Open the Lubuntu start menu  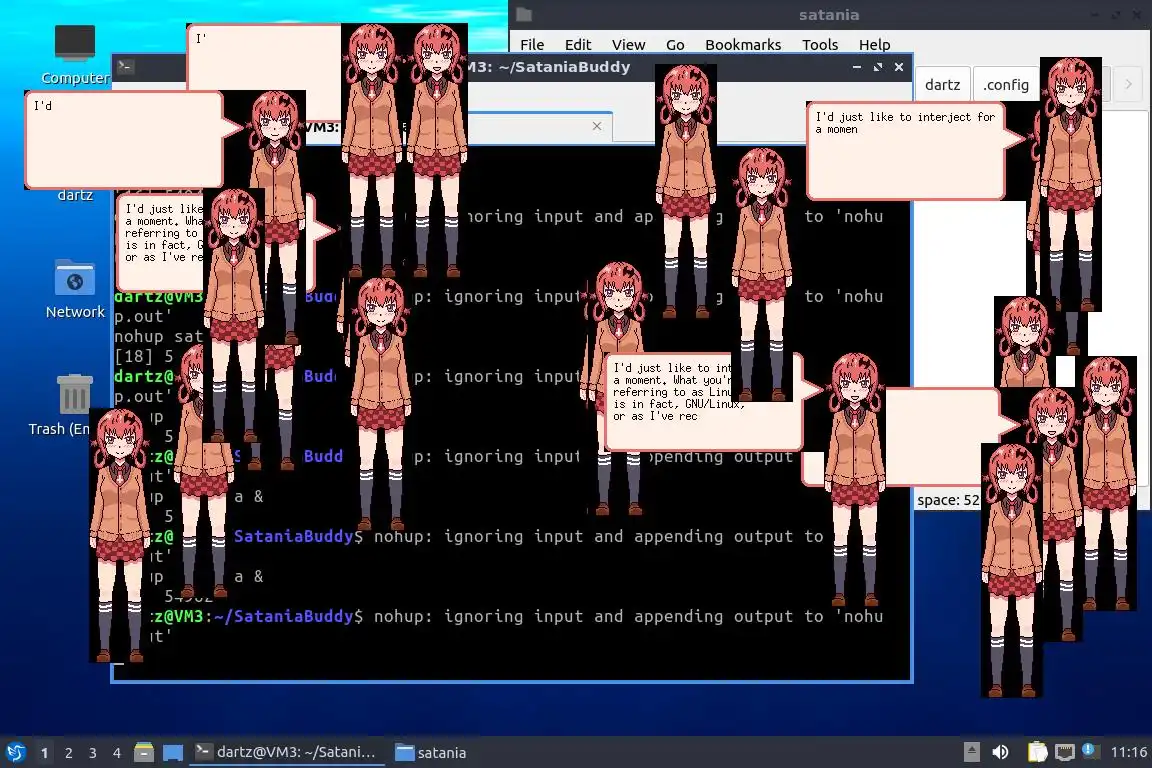[15, 752]
